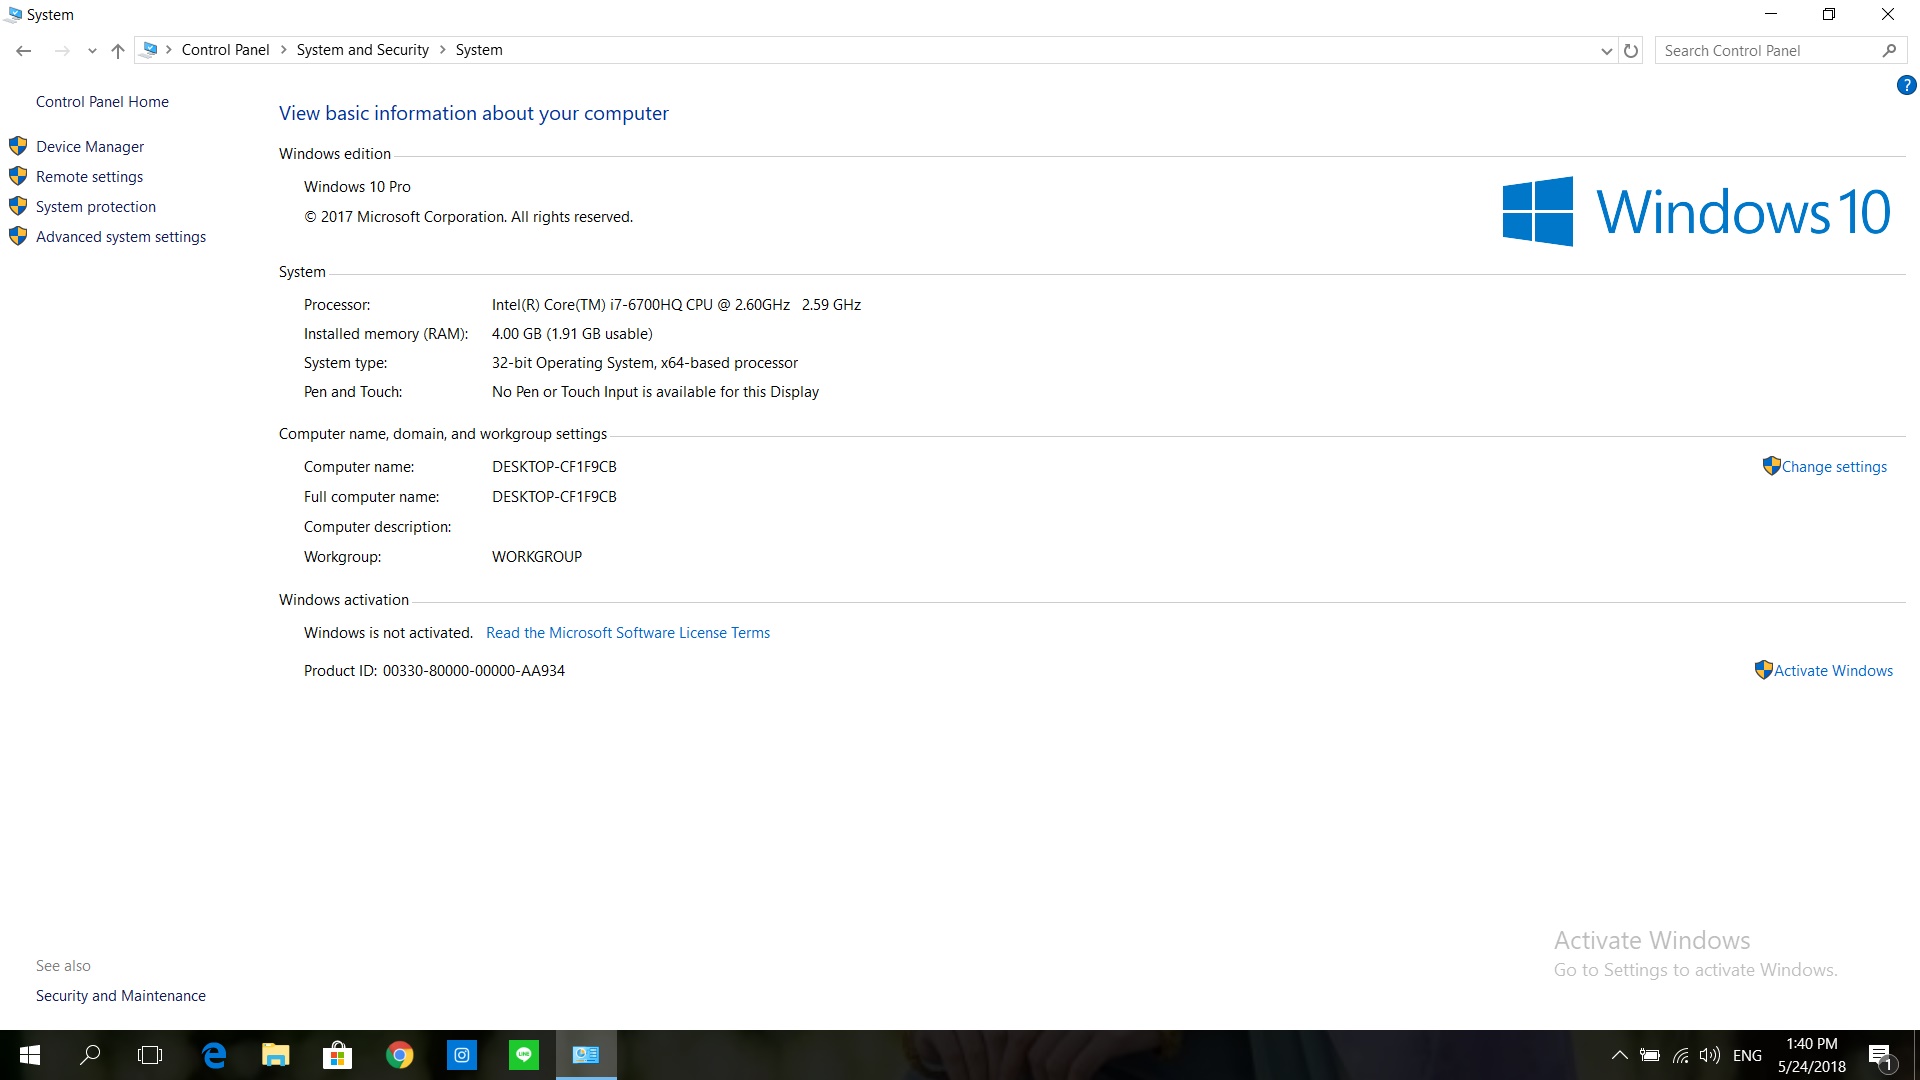Show hidden tray icons chevron
The width and height of the screenshot is (1920, 1080).
(x=1619, y=1055)
